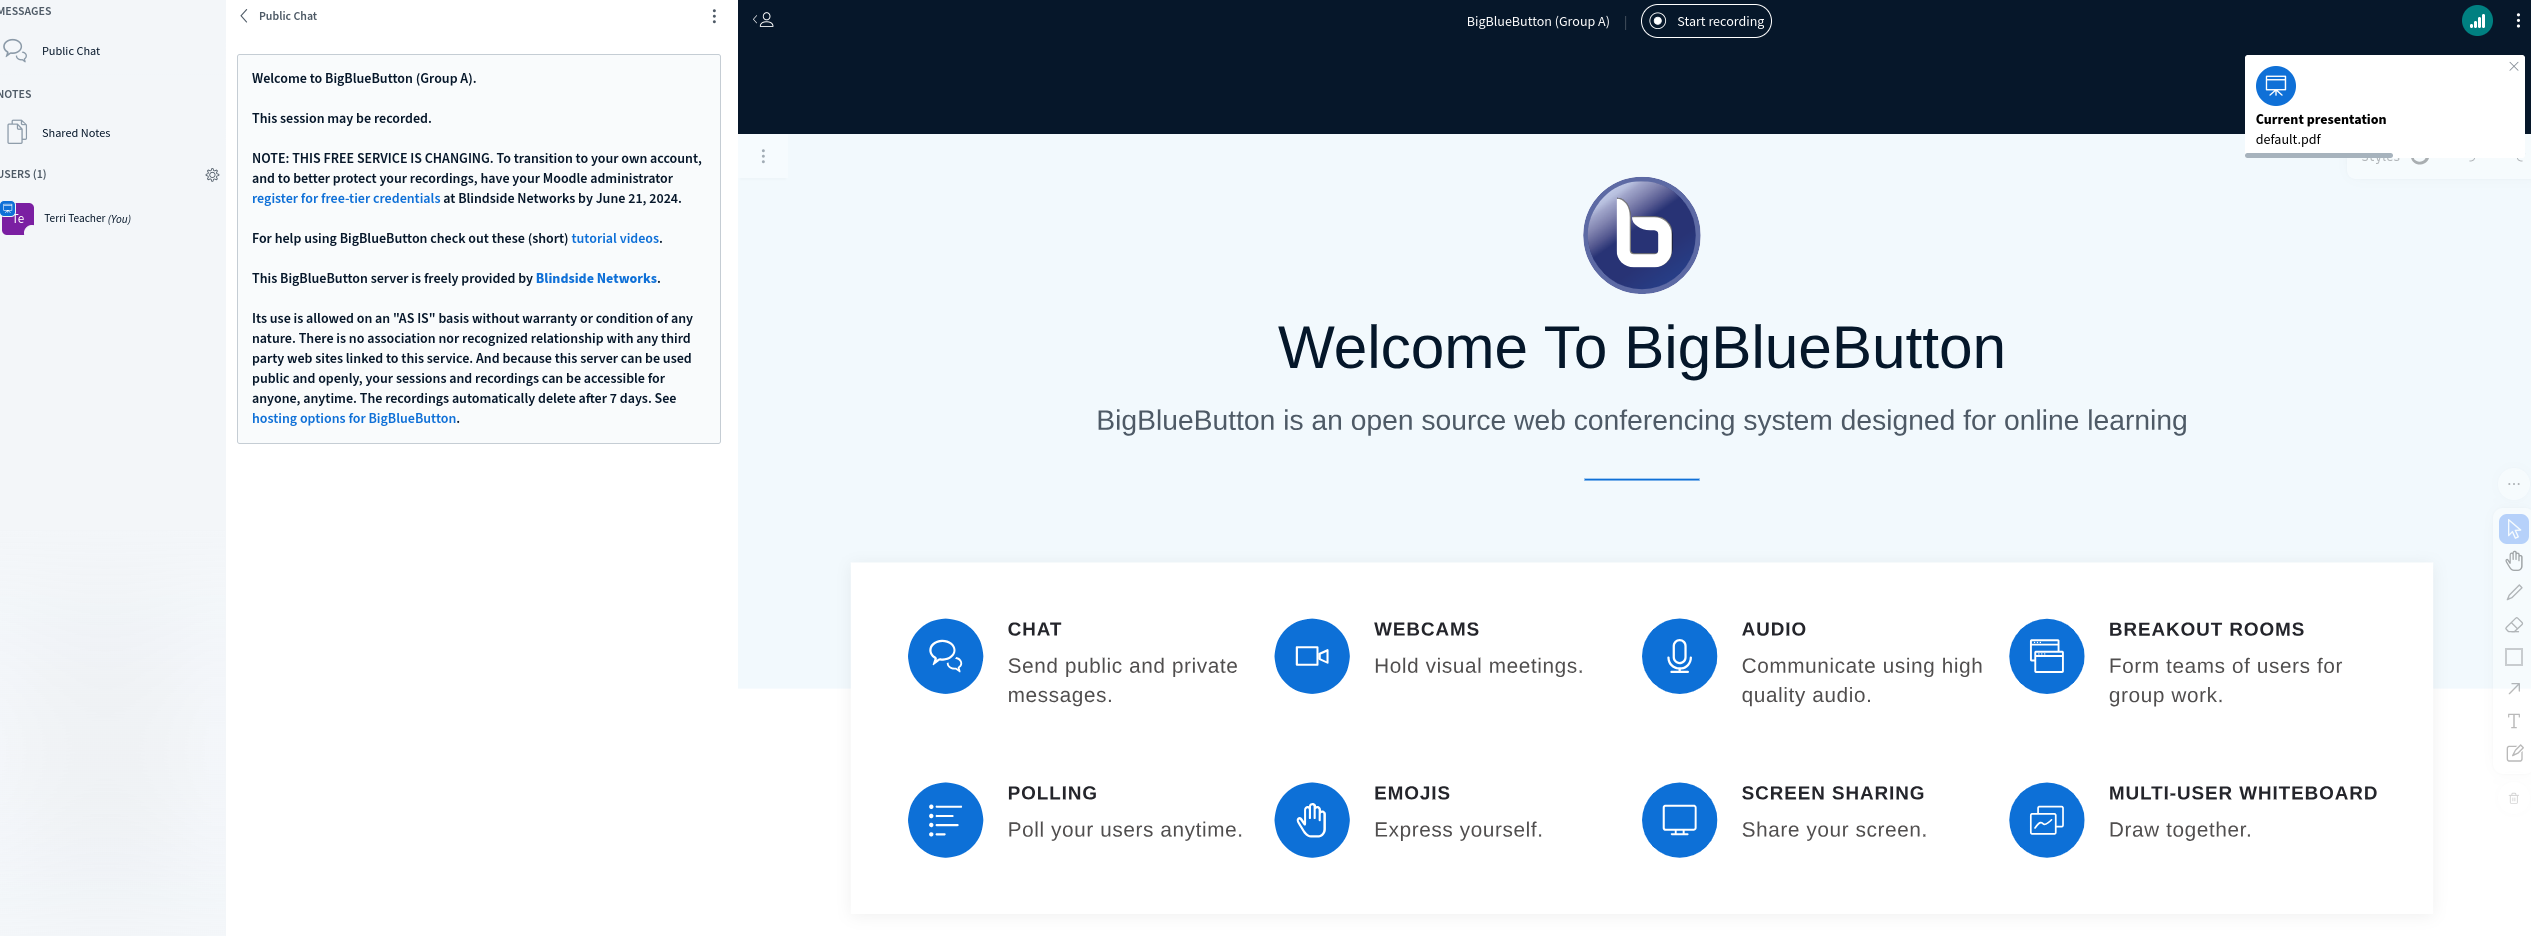Click 'default.pdf' presentation file name
The height and width of the screenshot is (936, 2531).
[2288, 139]
